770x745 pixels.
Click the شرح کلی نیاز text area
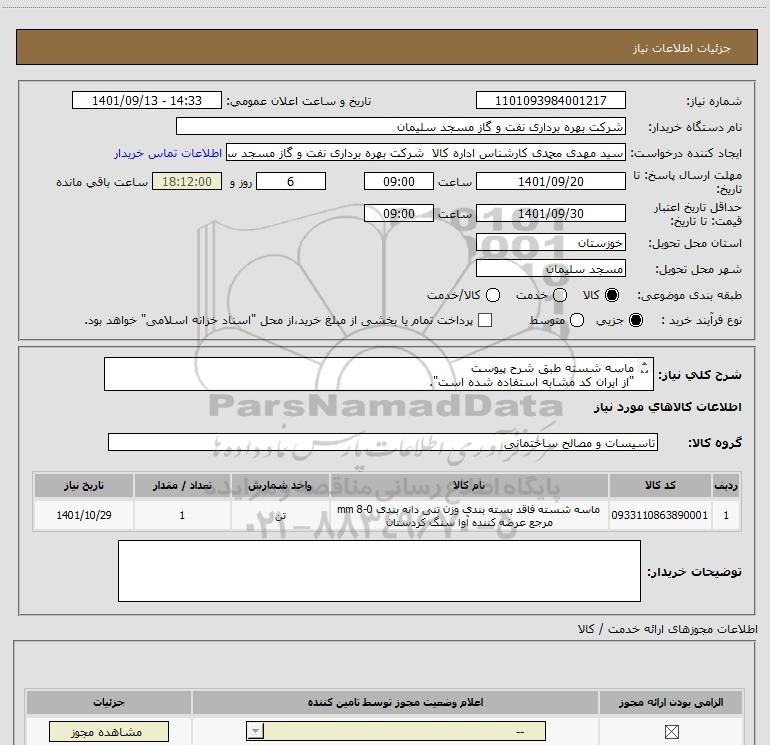[x=379, y=375]
